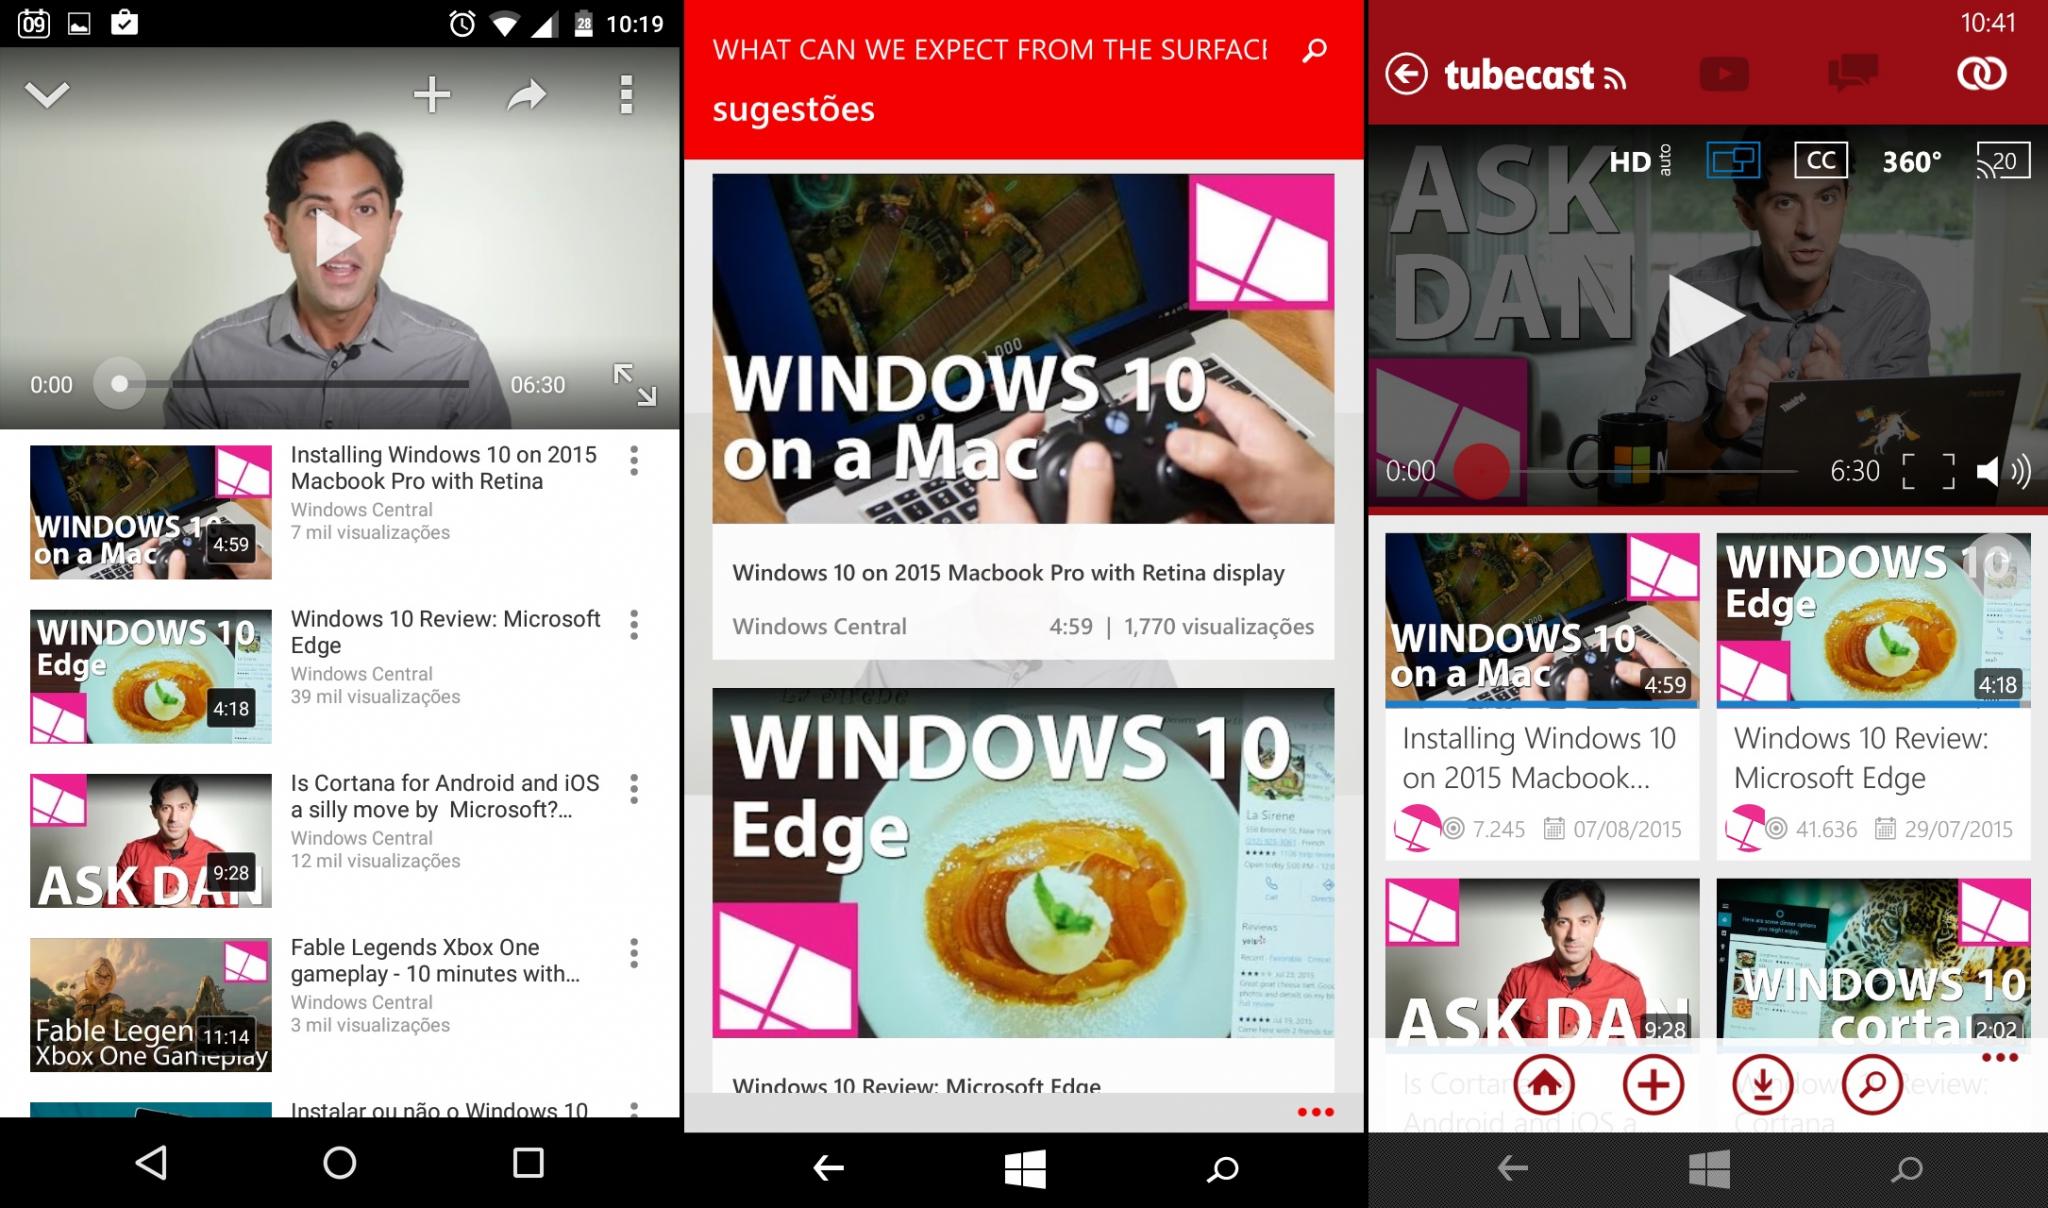This screenshot has width=2048, height=1208.
Task: Click the download circle icon in tubecast
Action: [x=1763, y=1085]
